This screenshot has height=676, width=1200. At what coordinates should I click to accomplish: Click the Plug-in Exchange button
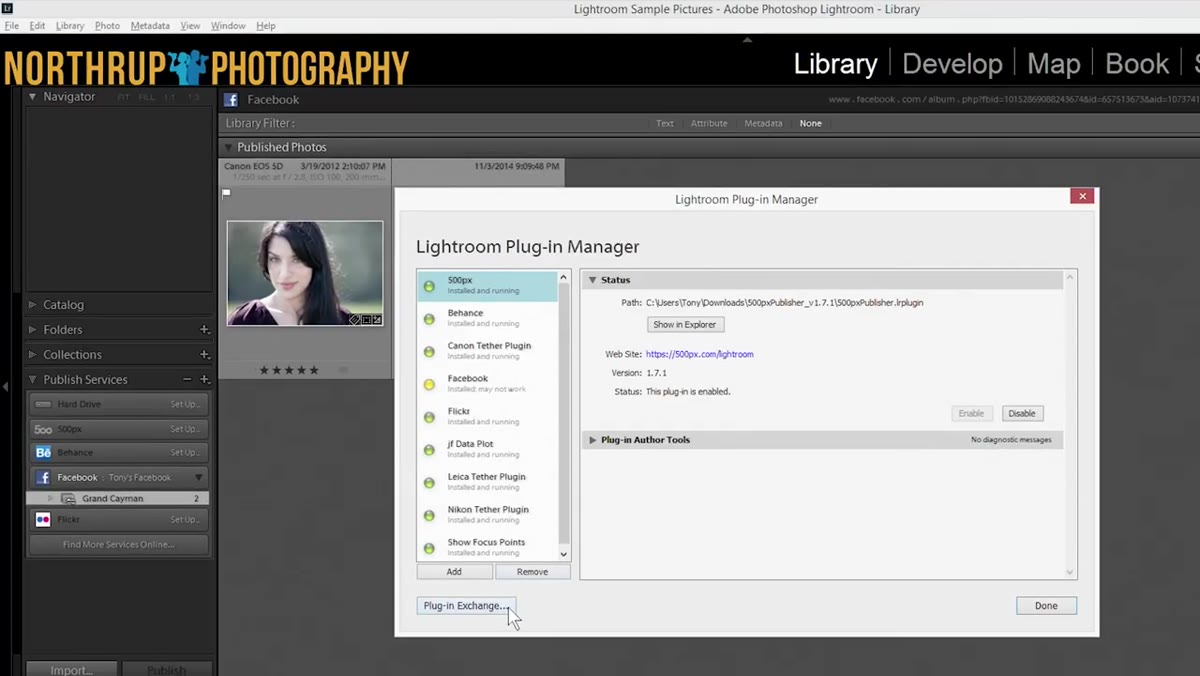coord(466,606)
